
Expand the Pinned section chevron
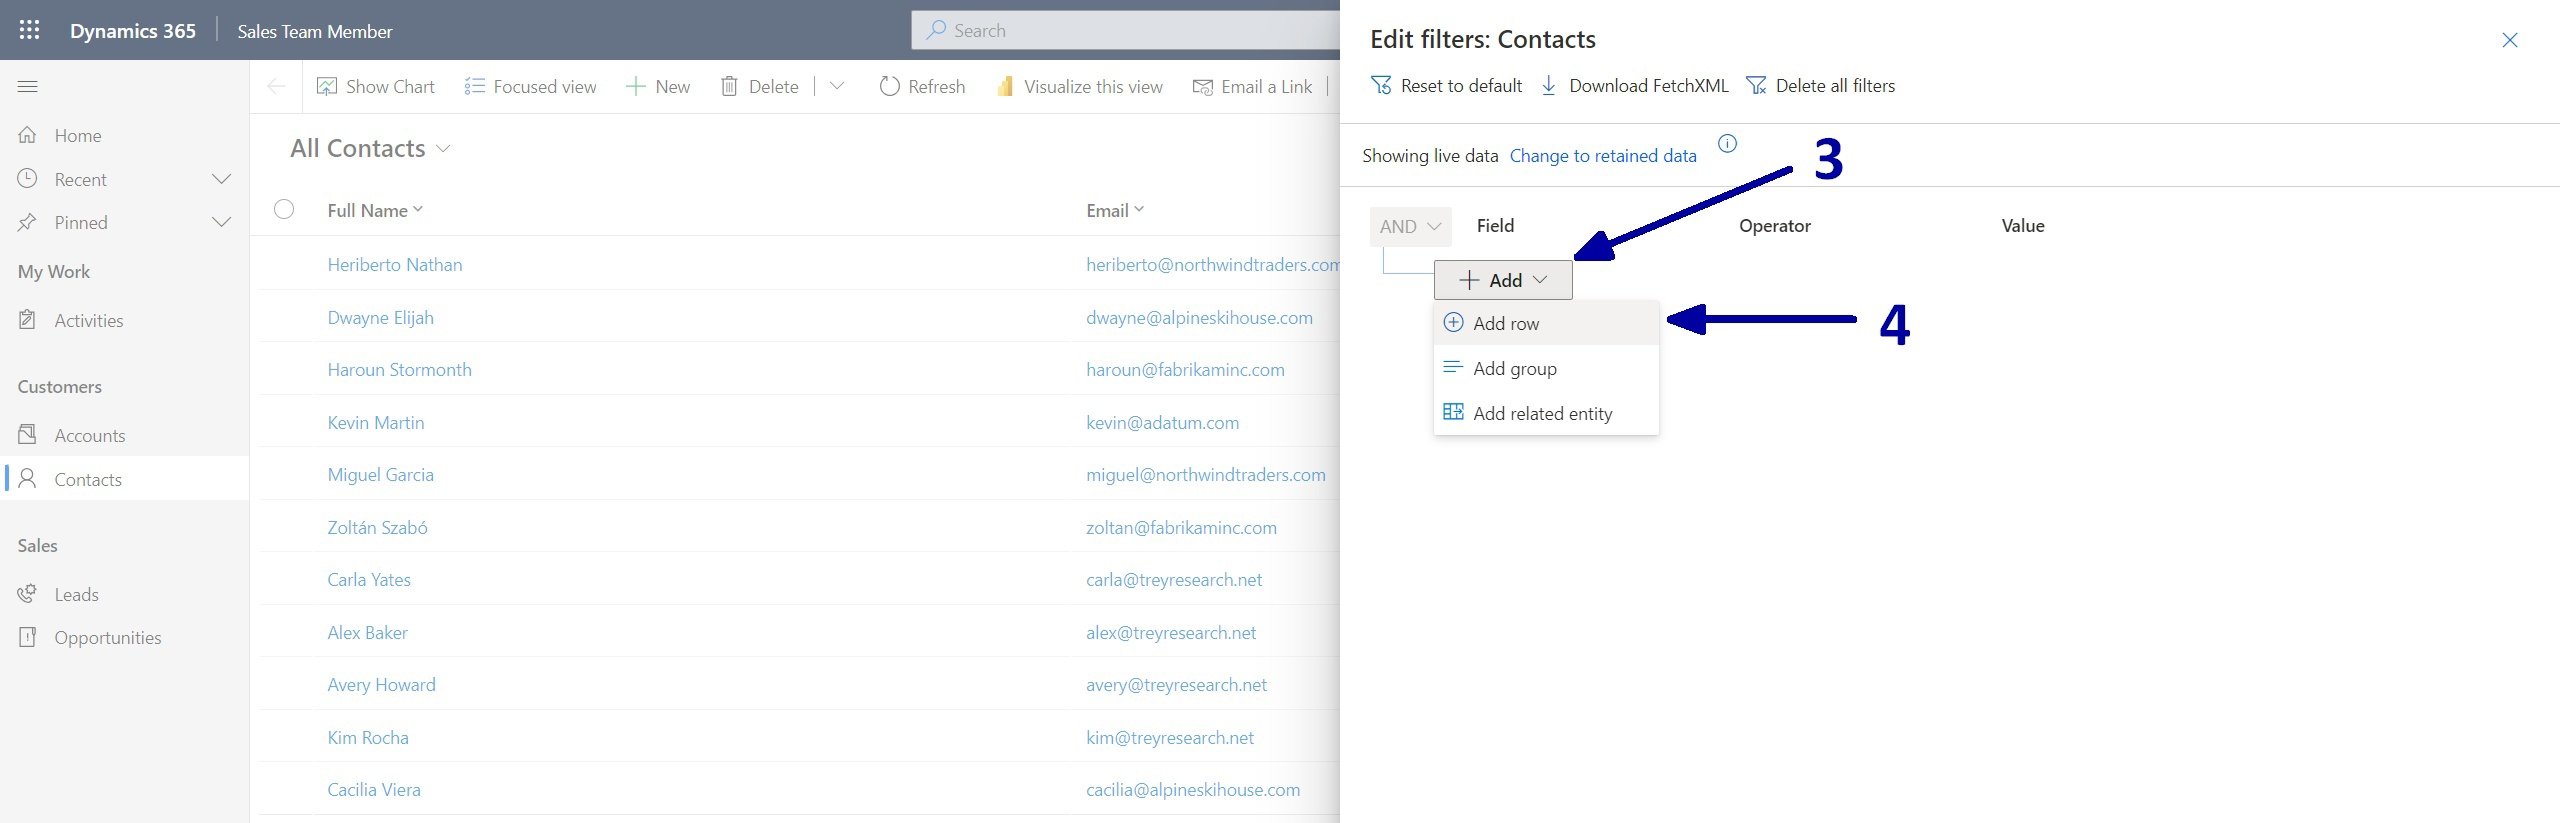(x=222, y=222)
